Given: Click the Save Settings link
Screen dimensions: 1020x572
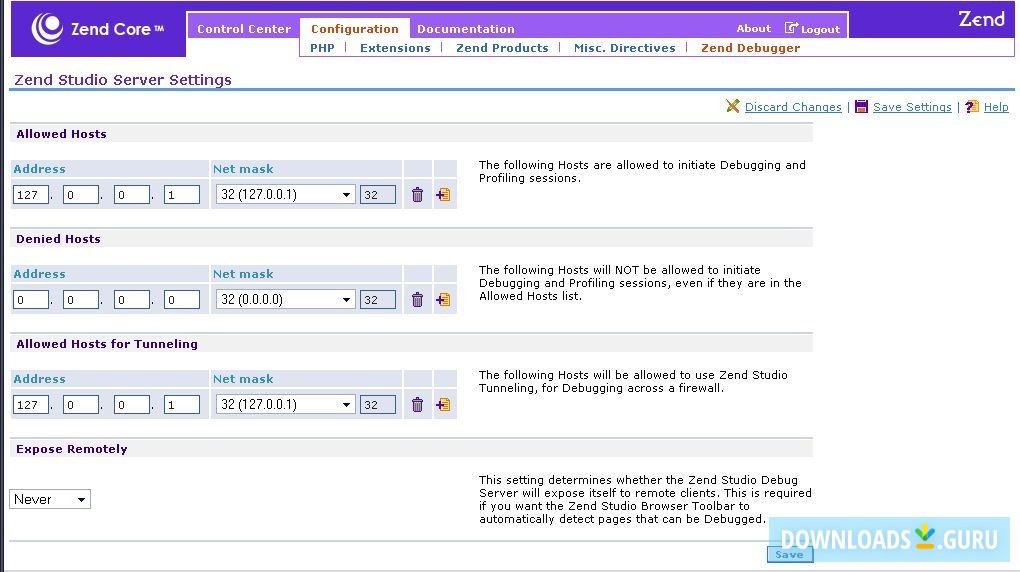Looking at the screenshot, I should pos(912,107).
